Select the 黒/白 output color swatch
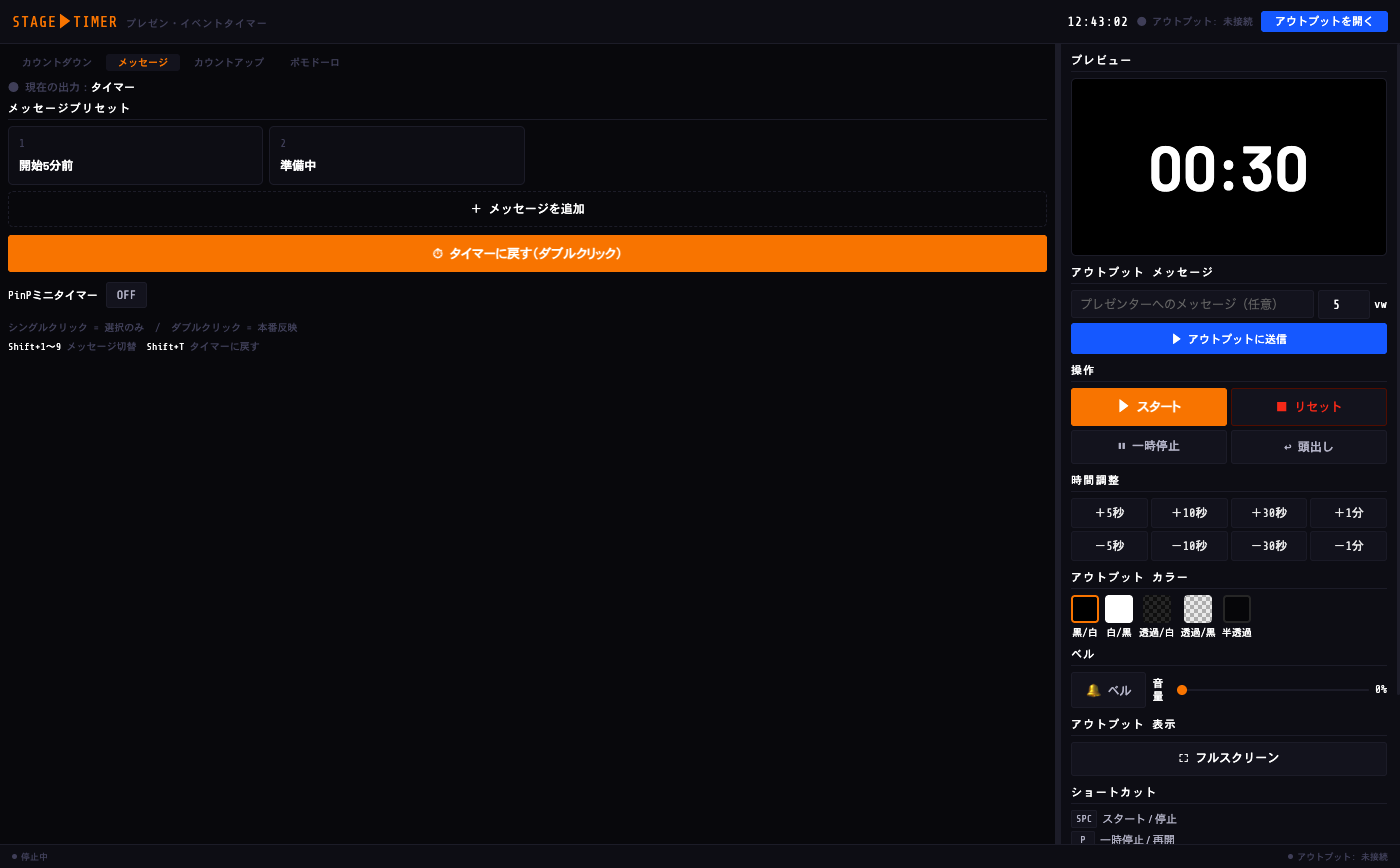Viewport: 1400px width, 868px height. pos(1085,609)
